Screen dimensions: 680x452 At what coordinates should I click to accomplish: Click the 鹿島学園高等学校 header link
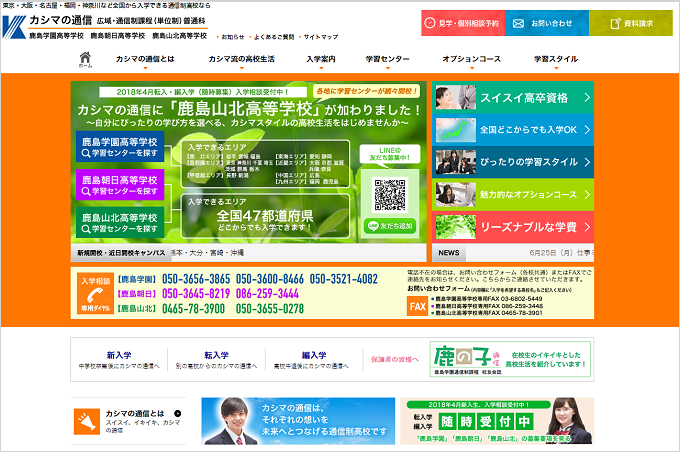(56, 36)
